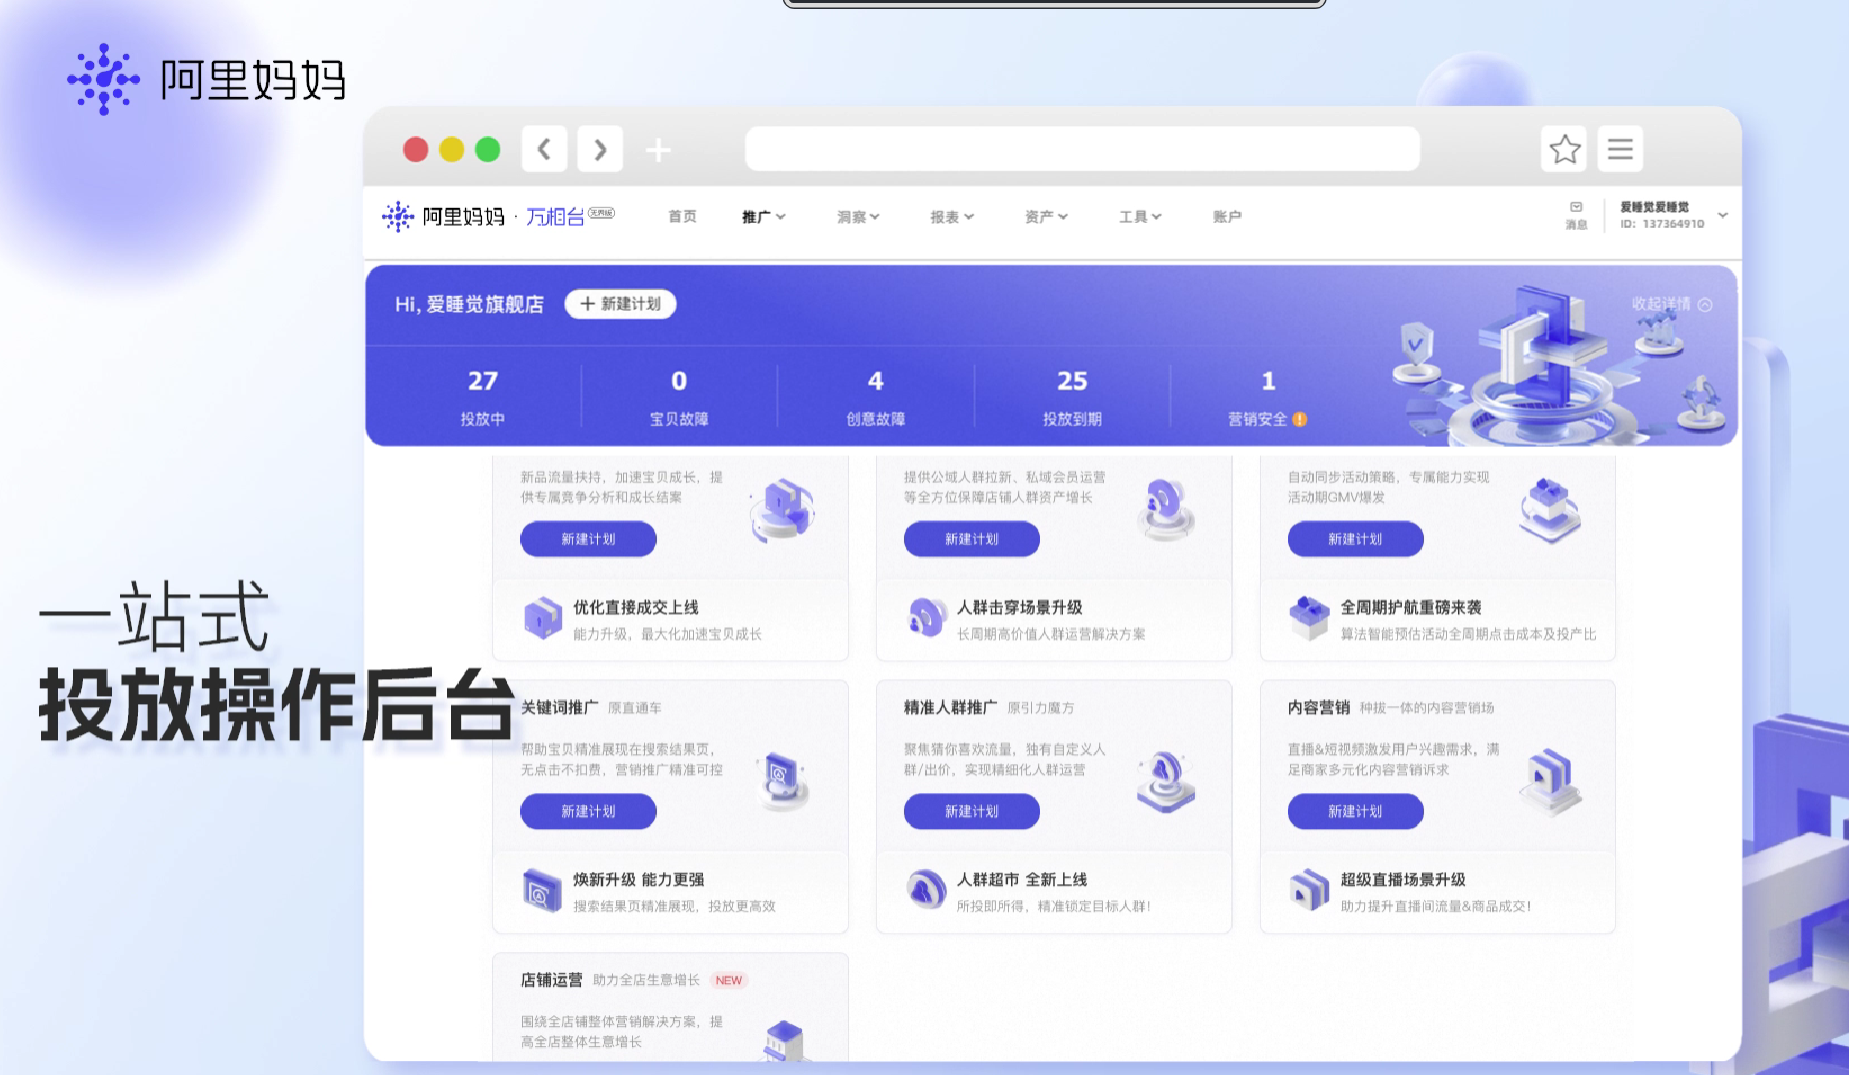Click the 关键词推广 card title

[559, 707]
